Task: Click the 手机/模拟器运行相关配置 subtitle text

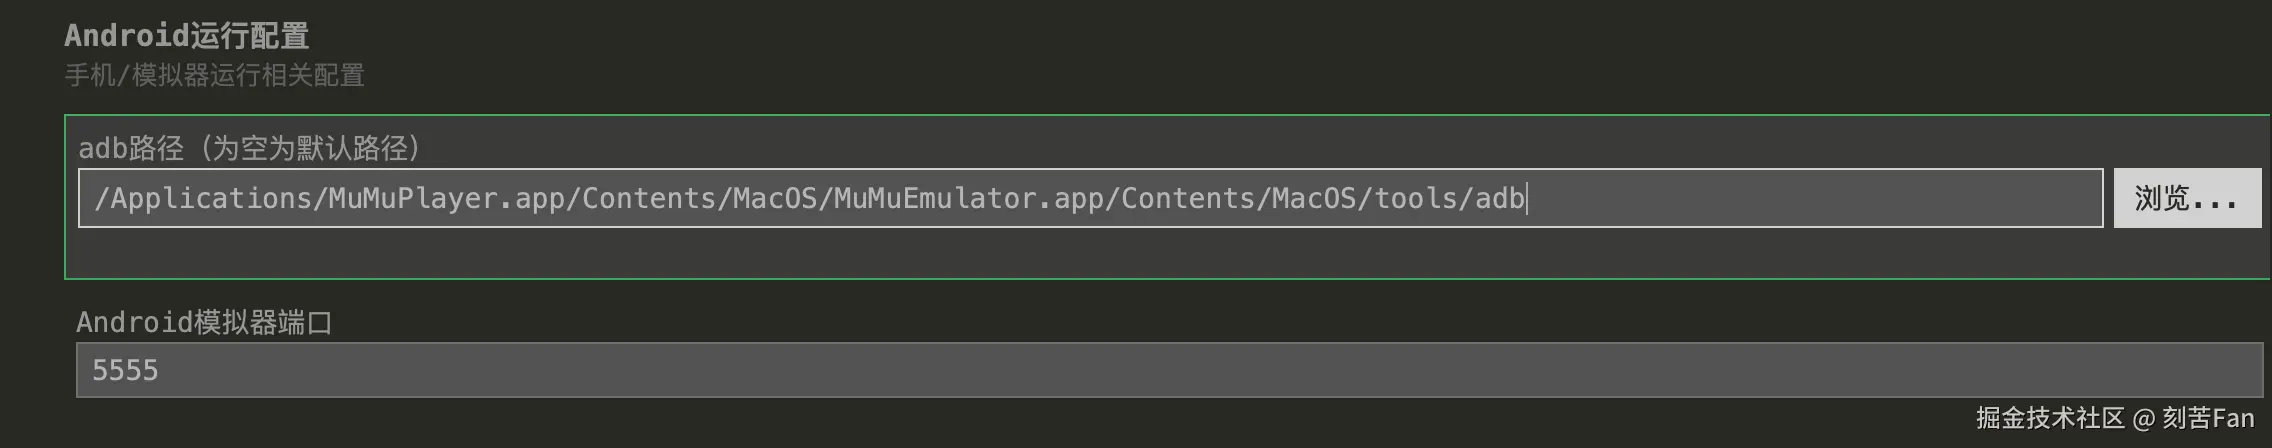Action: click(214, 75)
